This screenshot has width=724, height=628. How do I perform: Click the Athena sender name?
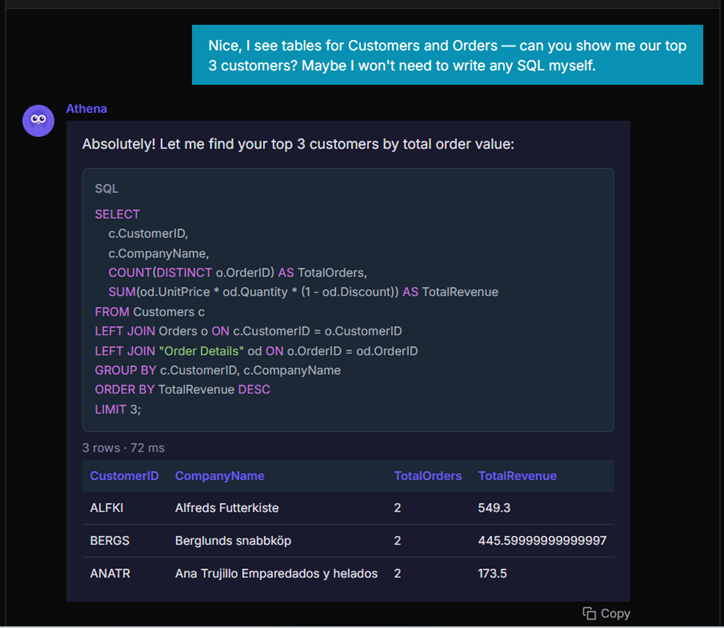point(86,108)
